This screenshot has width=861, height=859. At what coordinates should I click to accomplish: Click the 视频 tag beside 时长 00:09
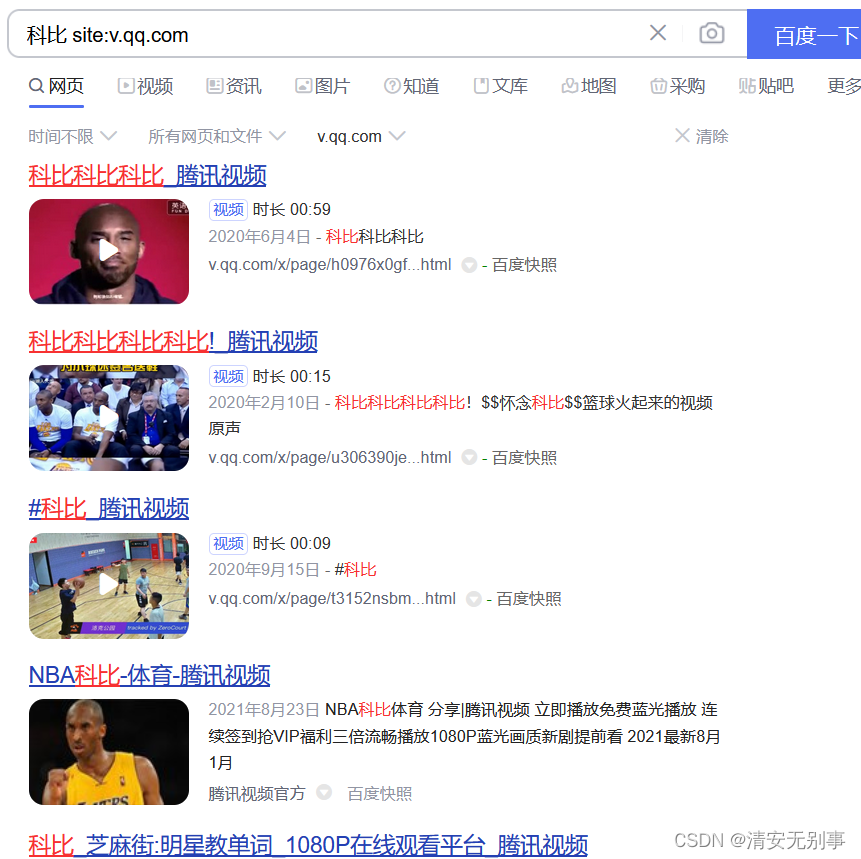[x=228, y=544]
